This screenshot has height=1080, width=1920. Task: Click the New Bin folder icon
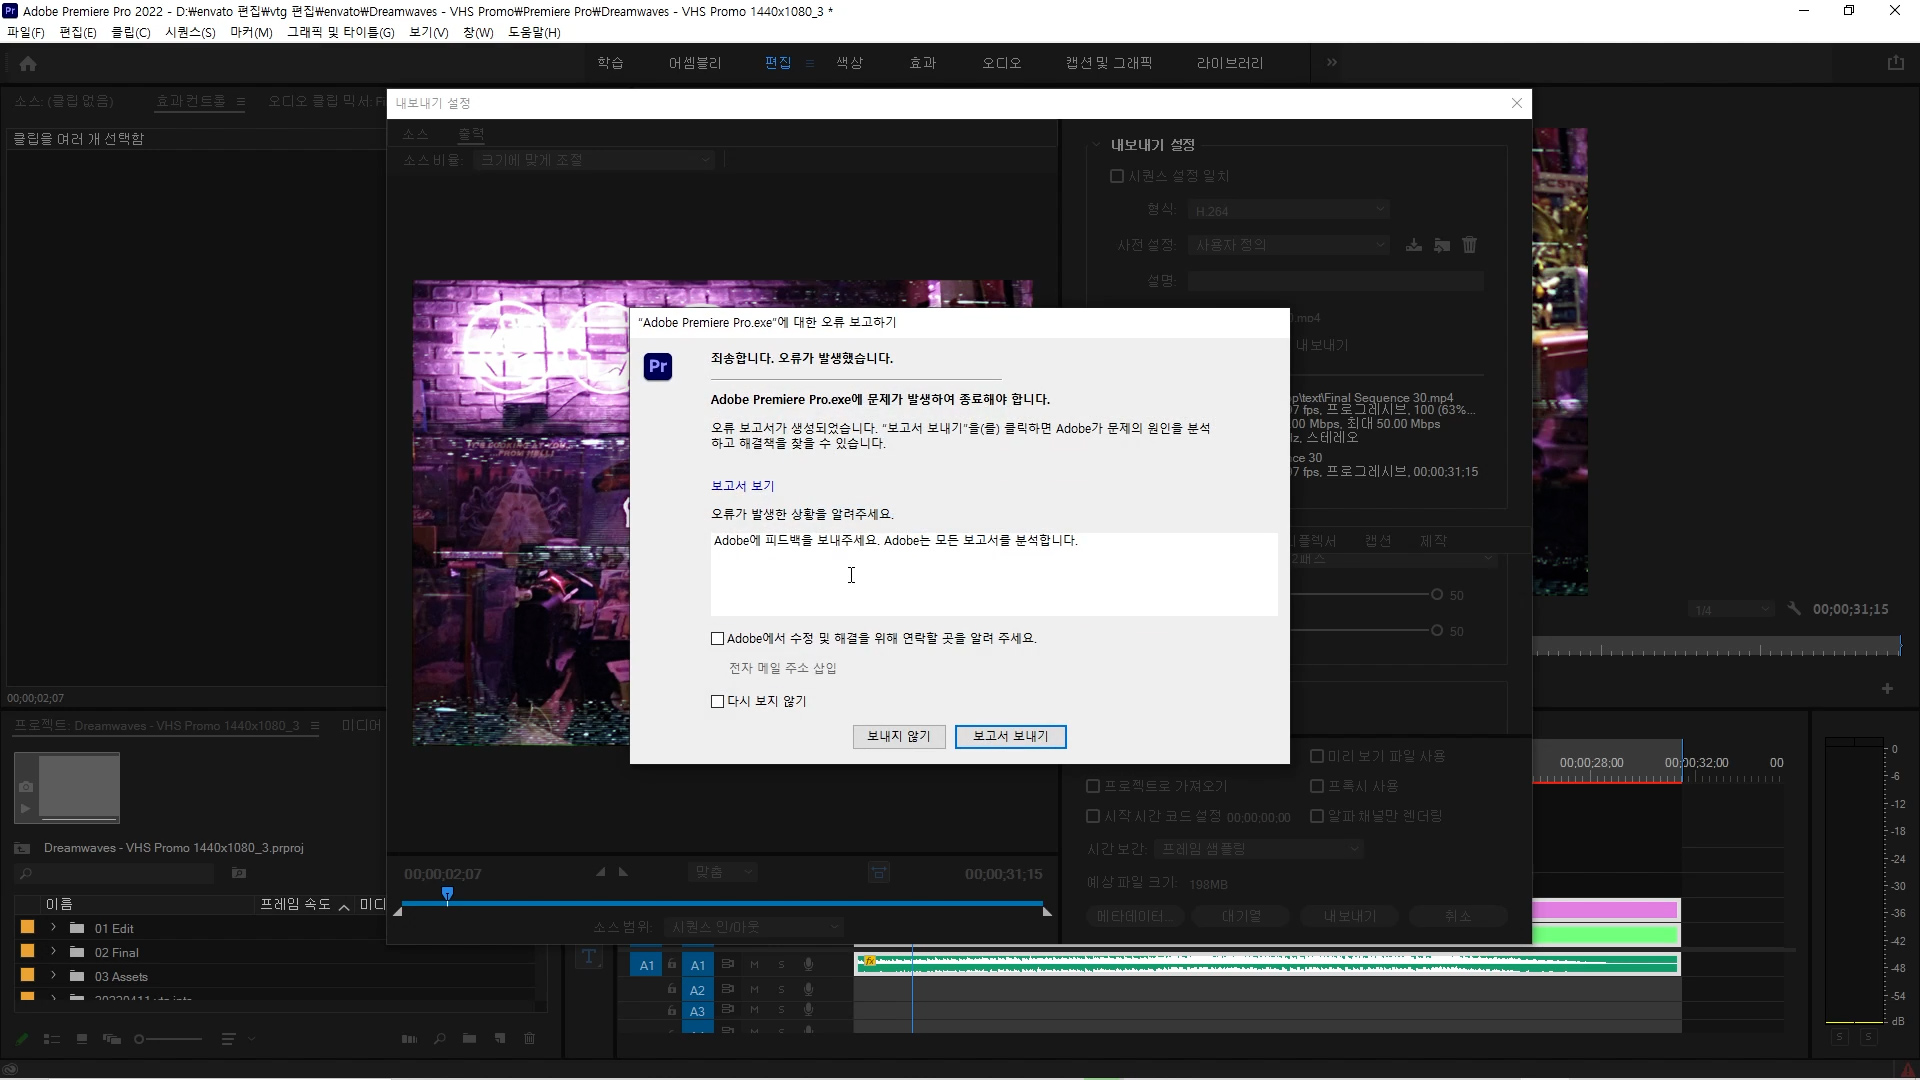[x=469, y=1039]
